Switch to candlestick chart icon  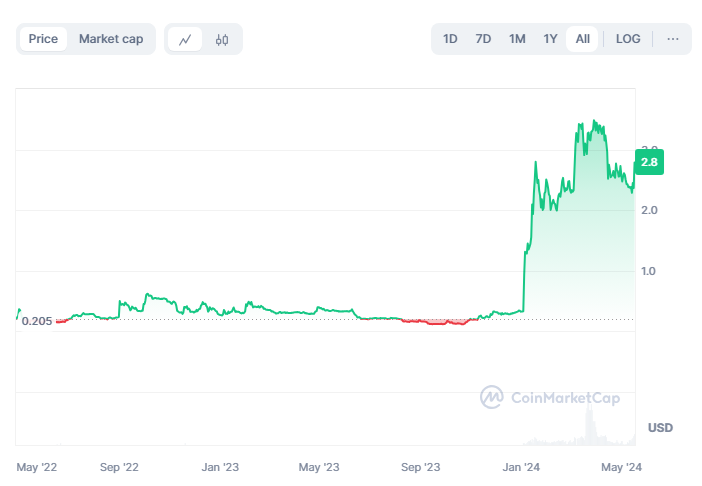[222, 39]
